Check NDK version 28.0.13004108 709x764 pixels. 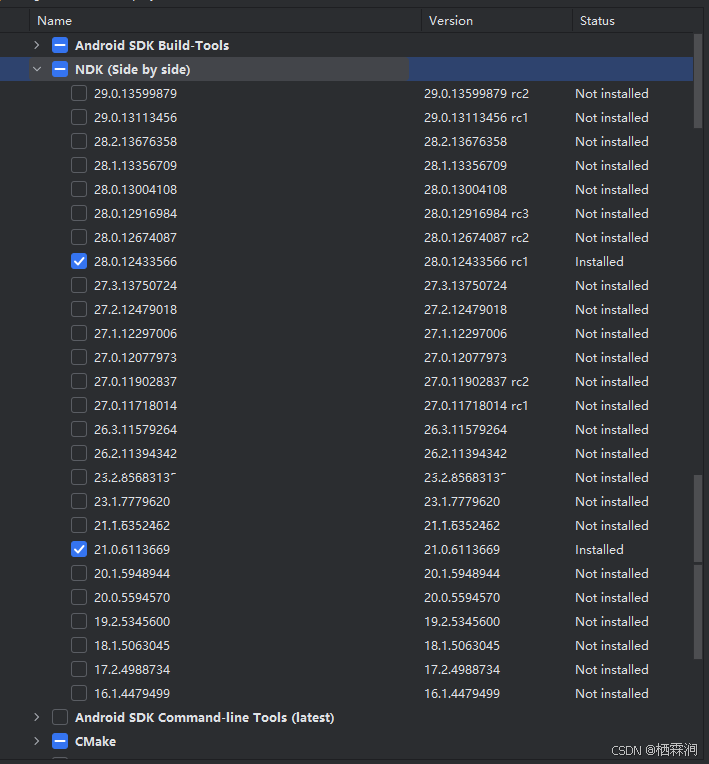coord(79,189)
